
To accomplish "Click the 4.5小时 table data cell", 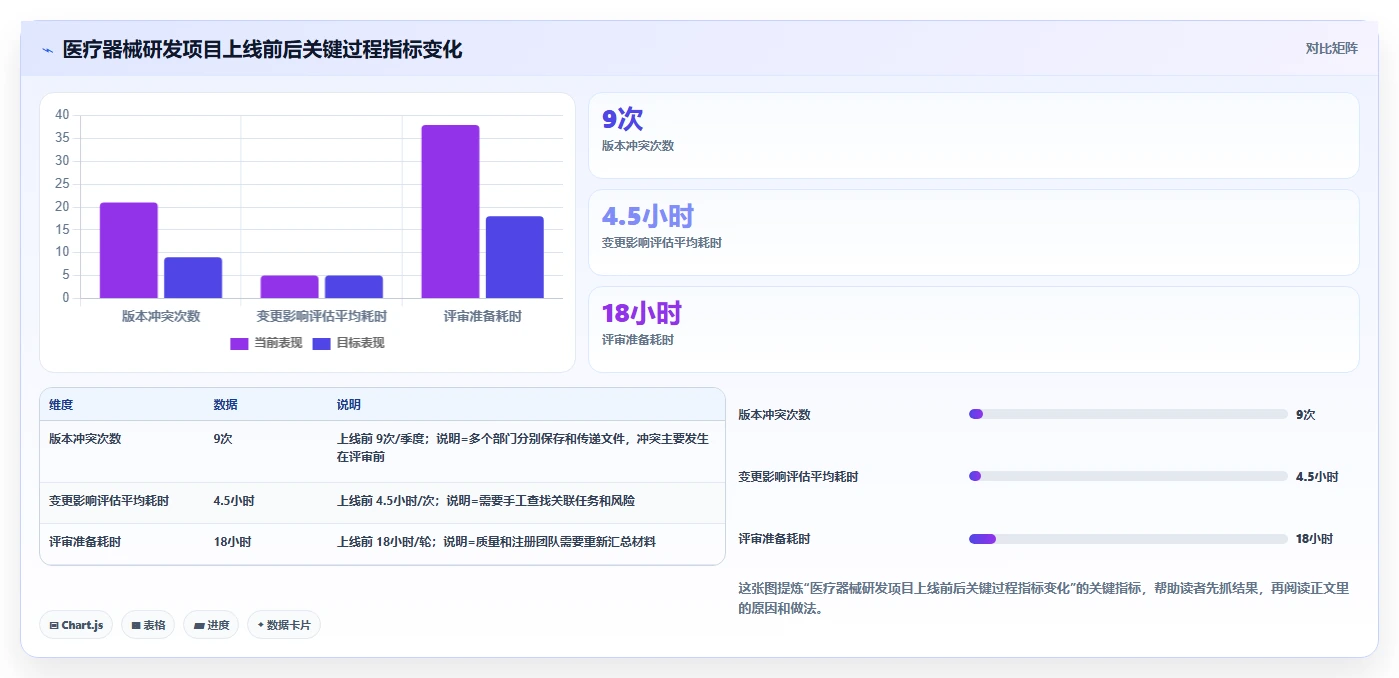I will [233, 501].
